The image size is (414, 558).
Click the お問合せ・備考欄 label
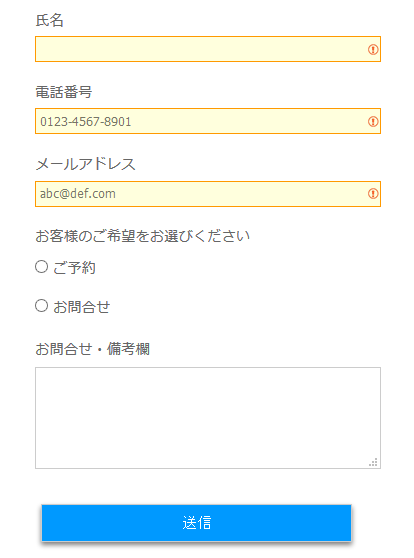pyautogui.click(x=93, y=349)
